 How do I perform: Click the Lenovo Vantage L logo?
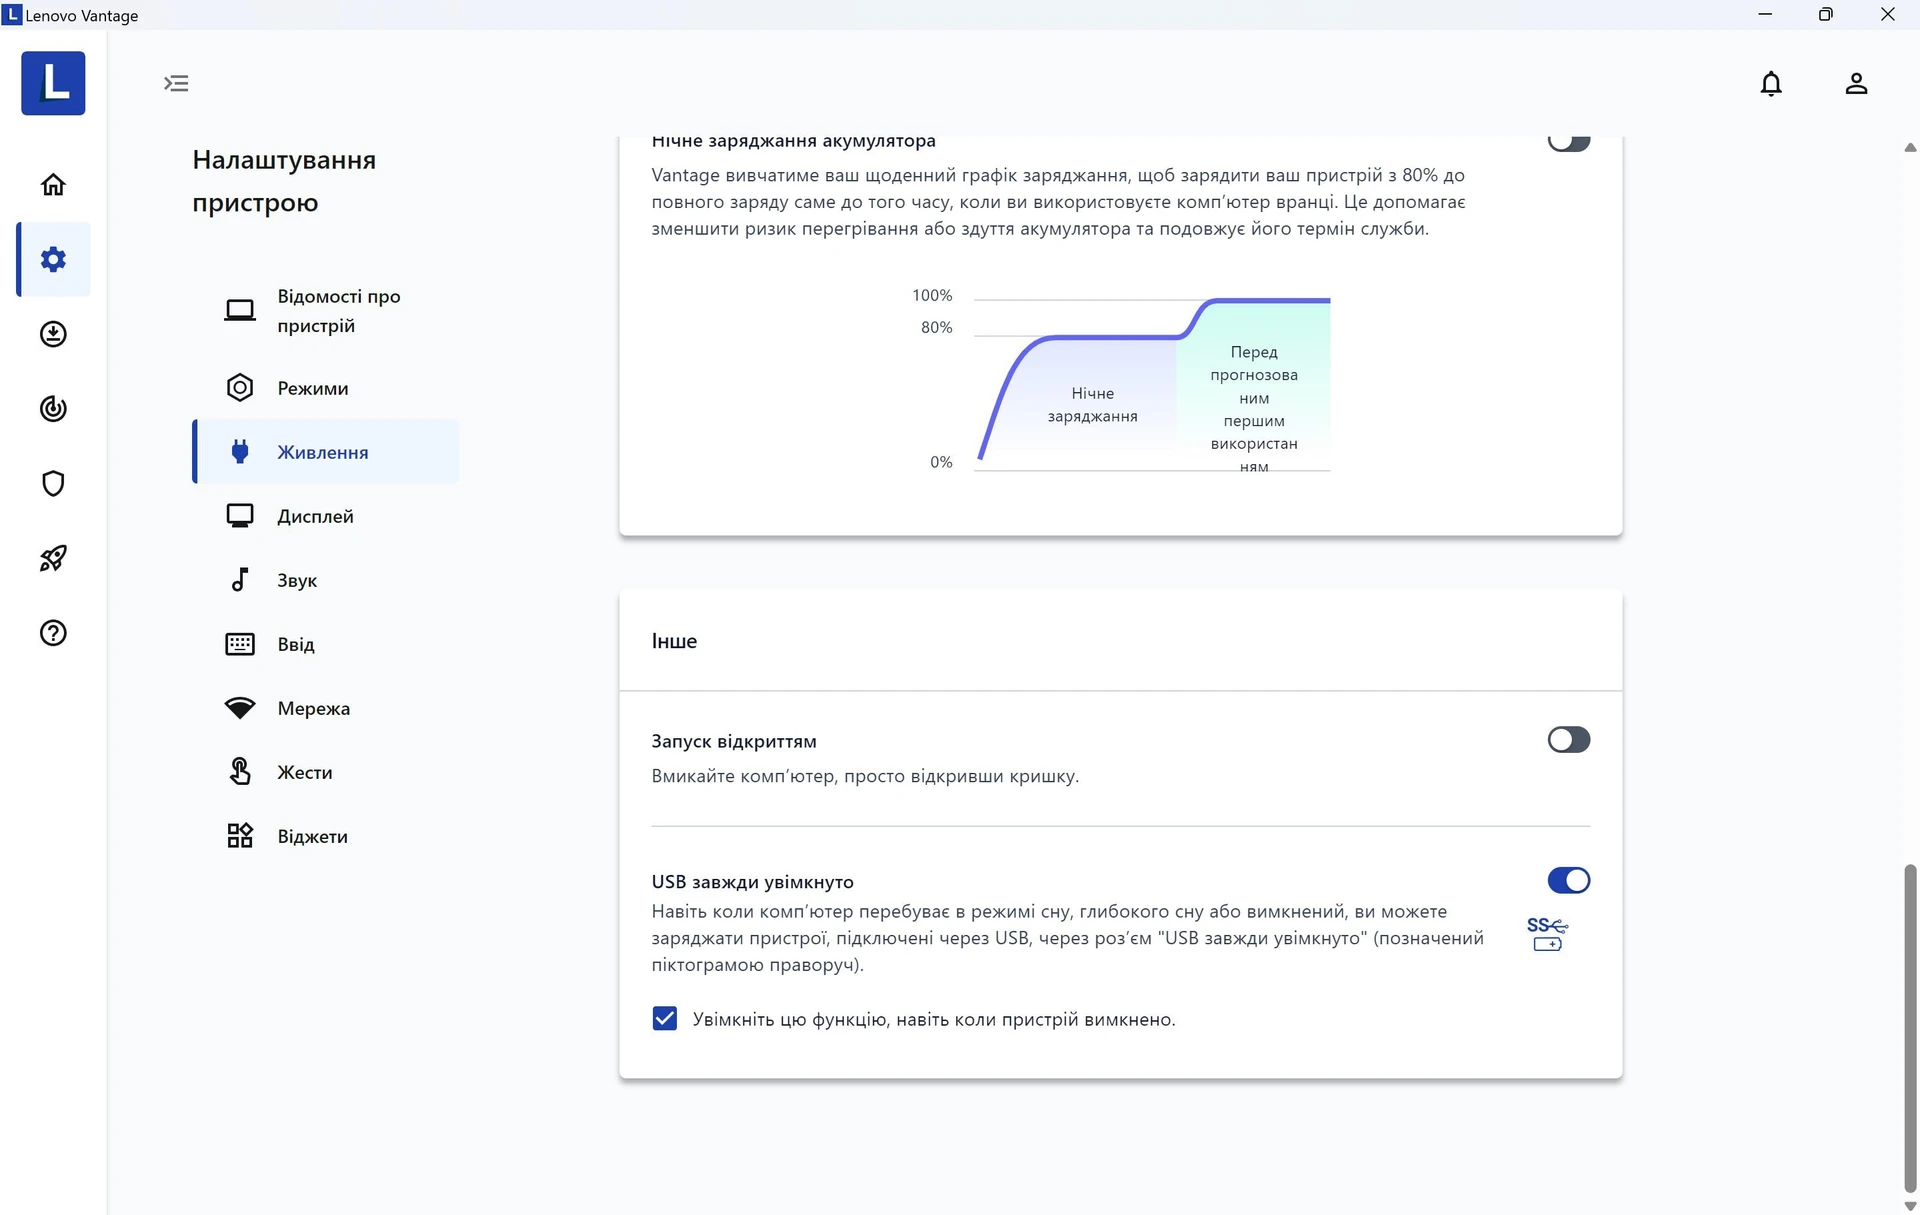53,84
